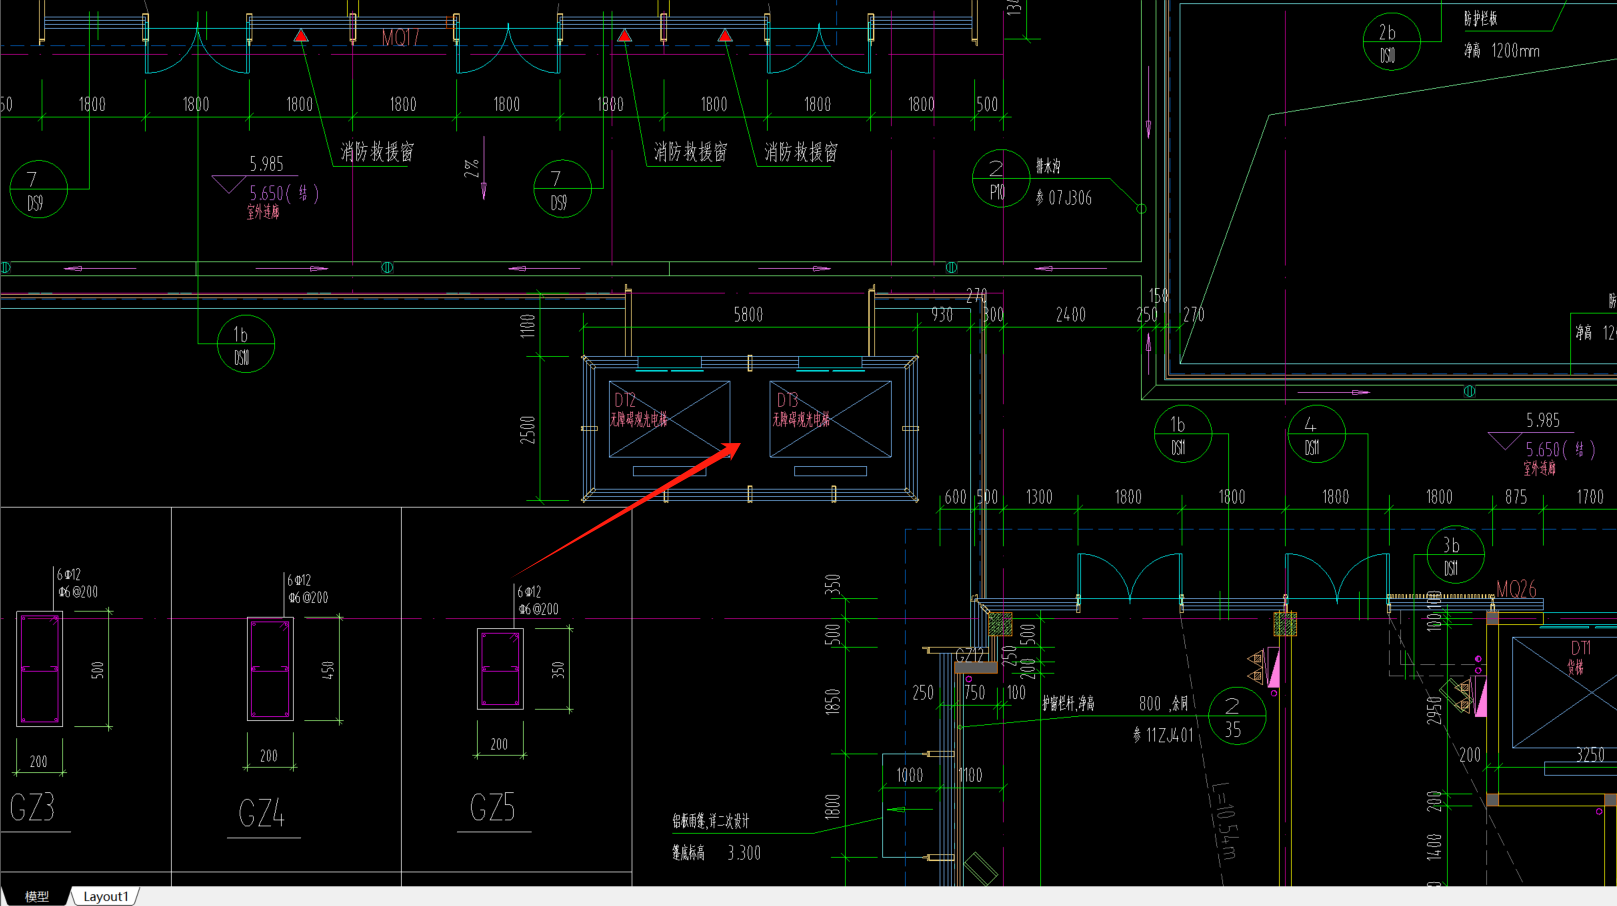Select the GZ12 column label
This screenshot has width=1617, height=906.
tap(971, 656)
